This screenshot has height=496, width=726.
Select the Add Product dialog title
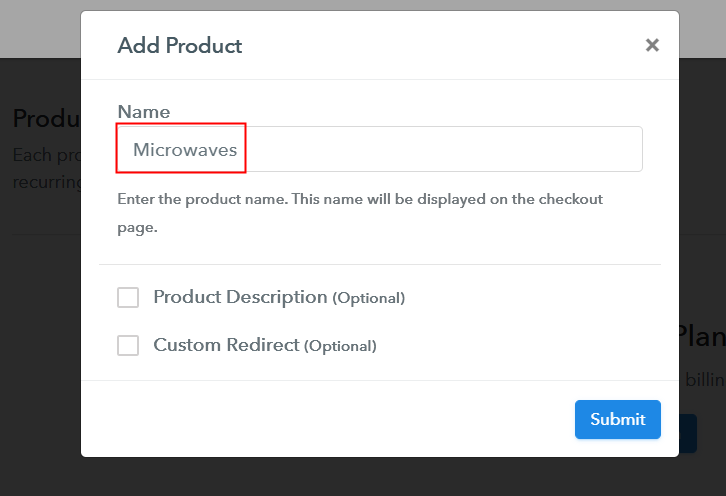(x=180, y=45)
